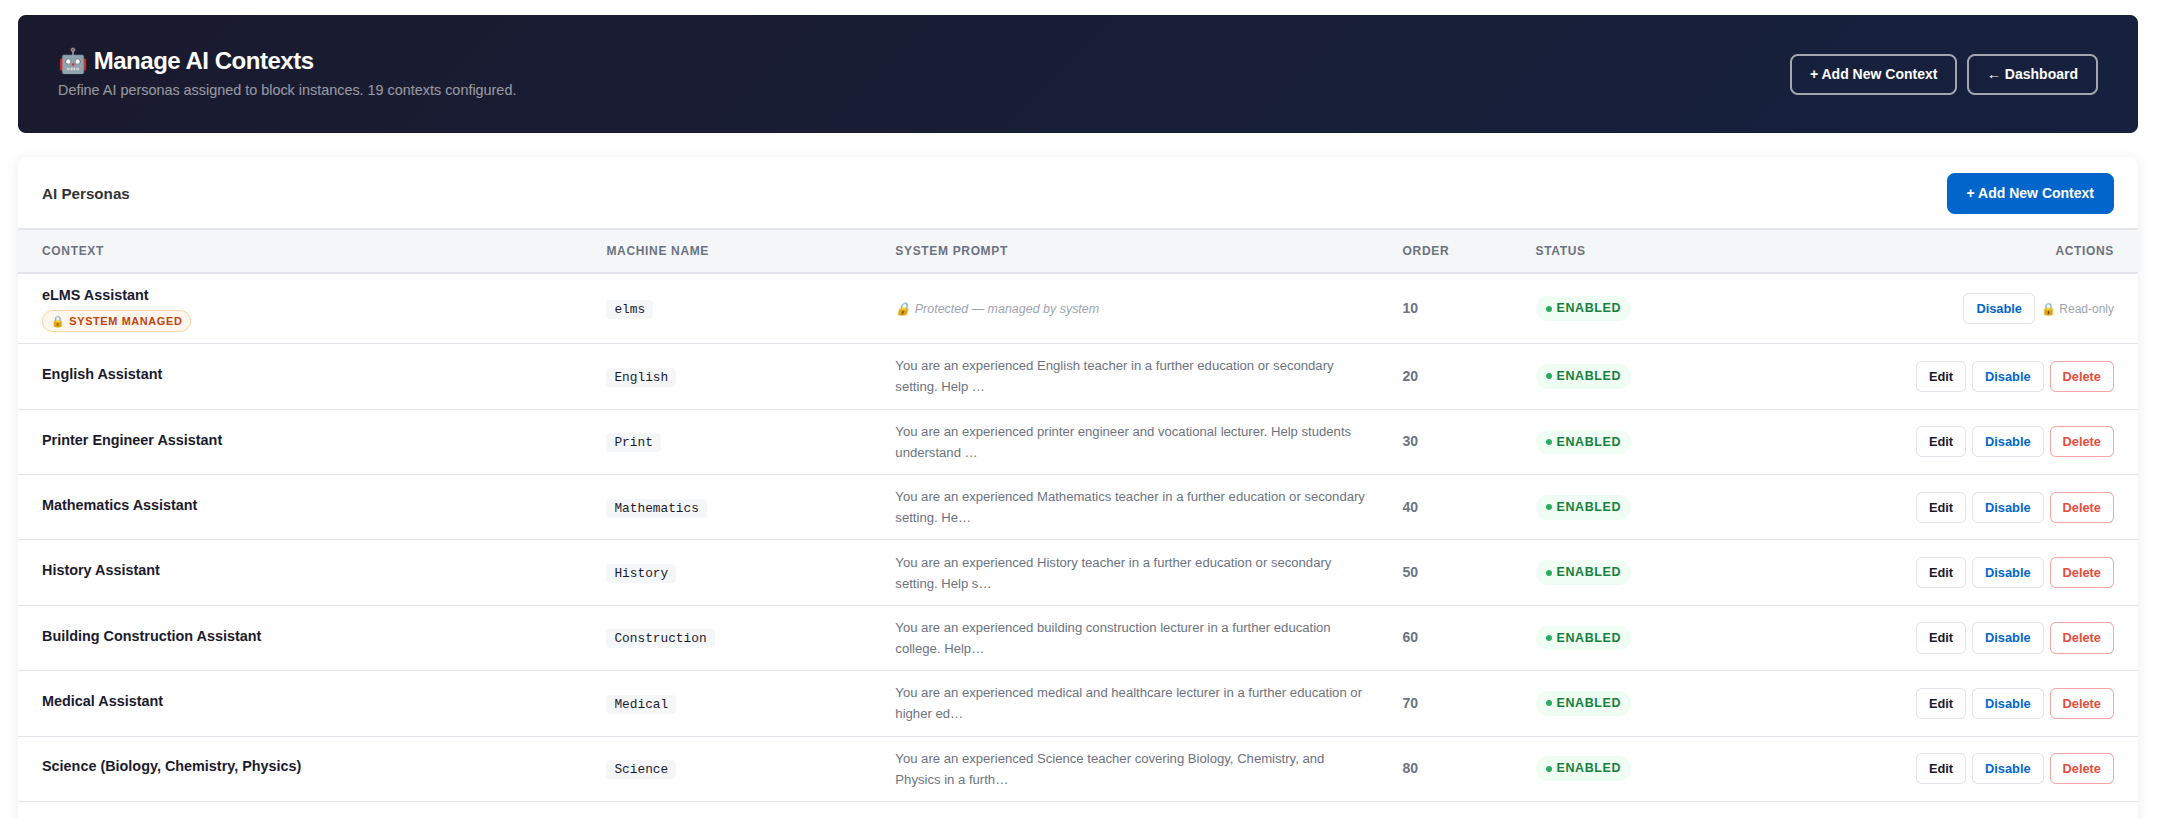The width and height of the screenshot is (2176, 818).
Task: Click the SYSTEM MANAGED badge
Action: tap(116, 321)
